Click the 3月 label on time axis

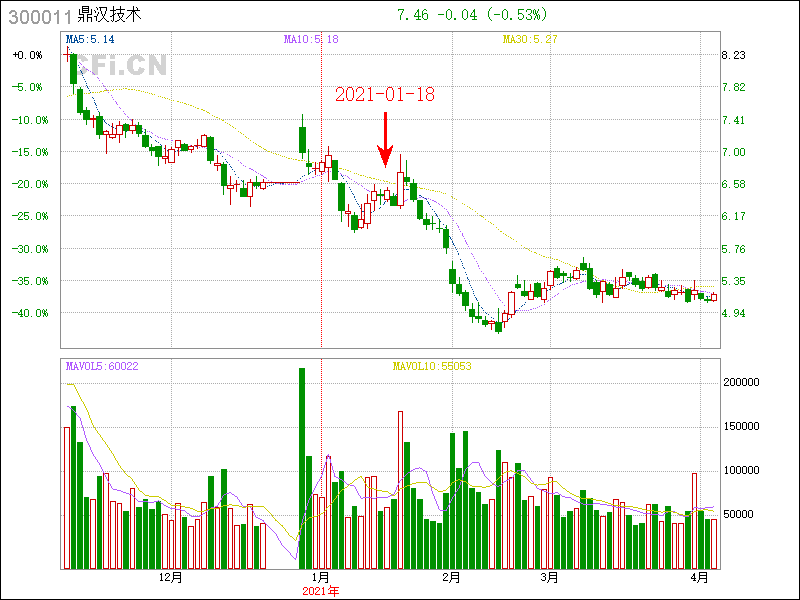[x=548, y=577]
